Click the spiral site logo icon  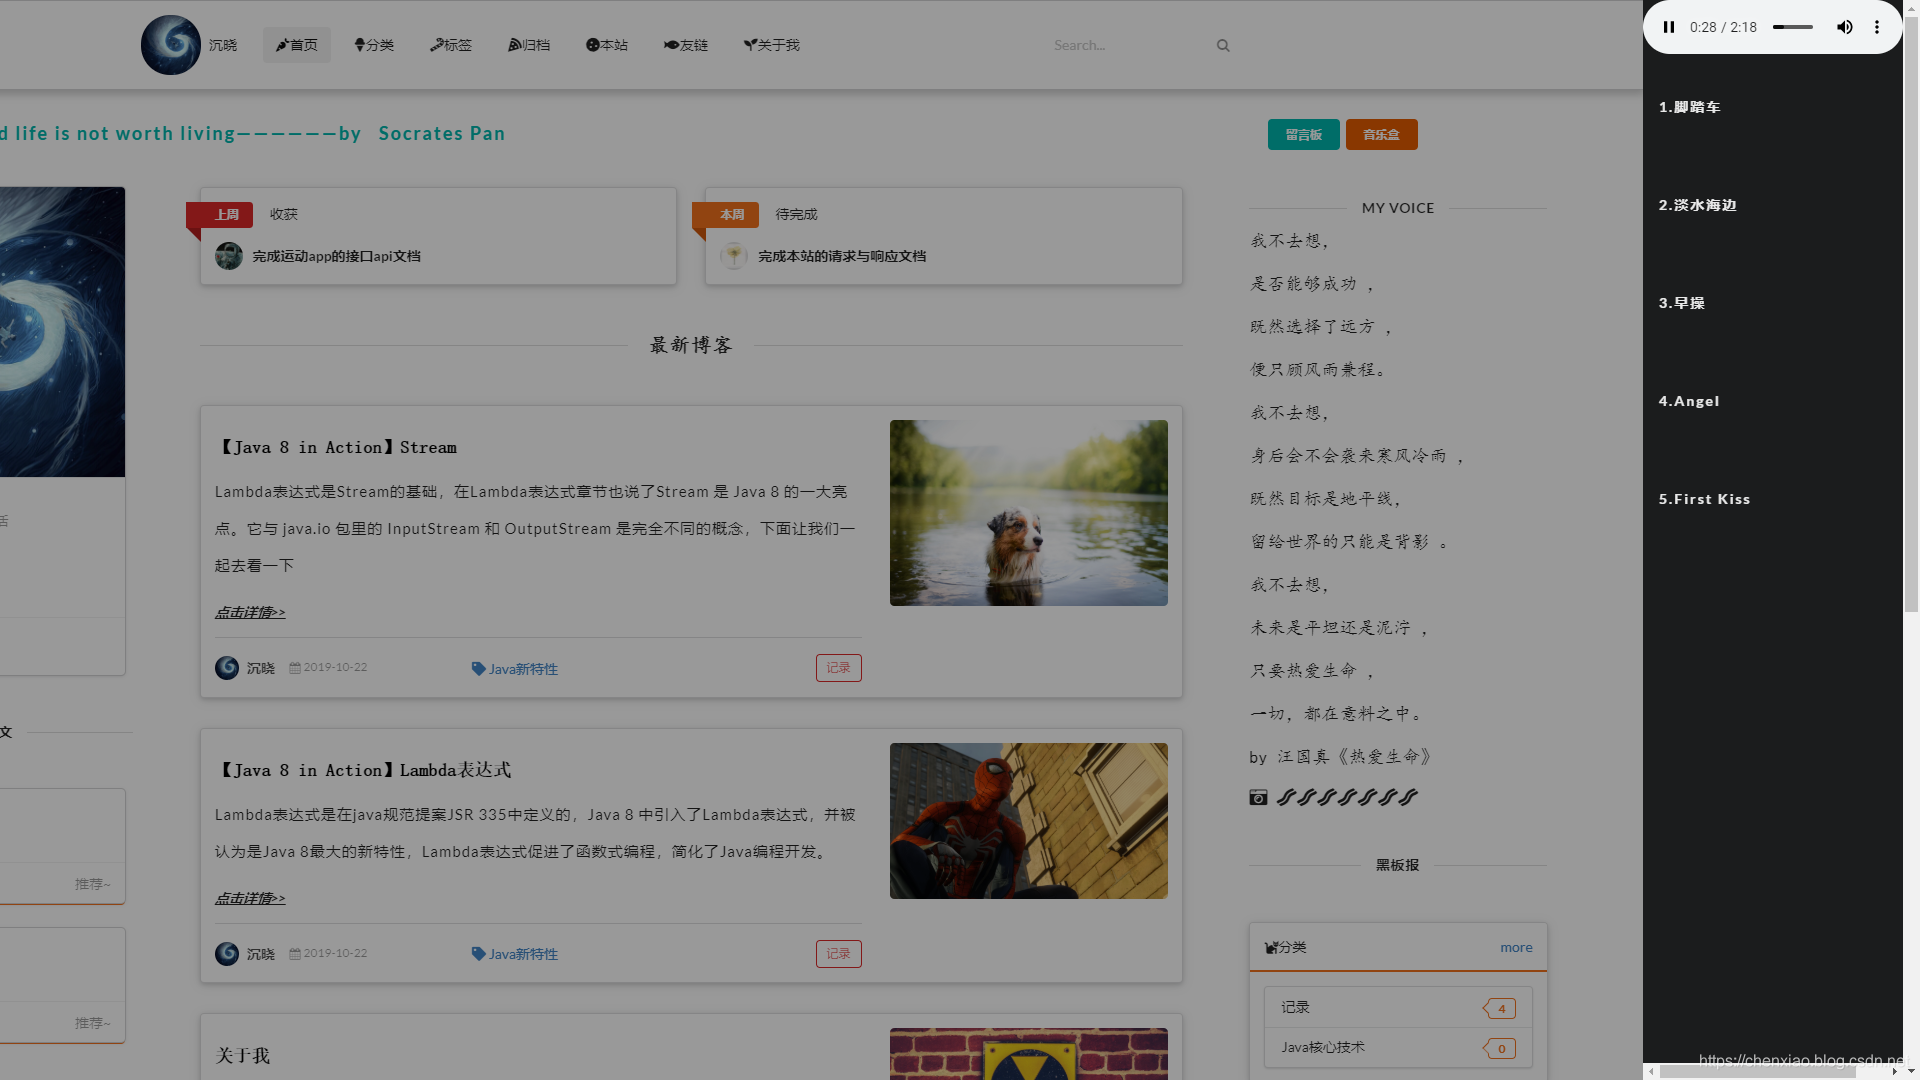click(x=170, y=44)
